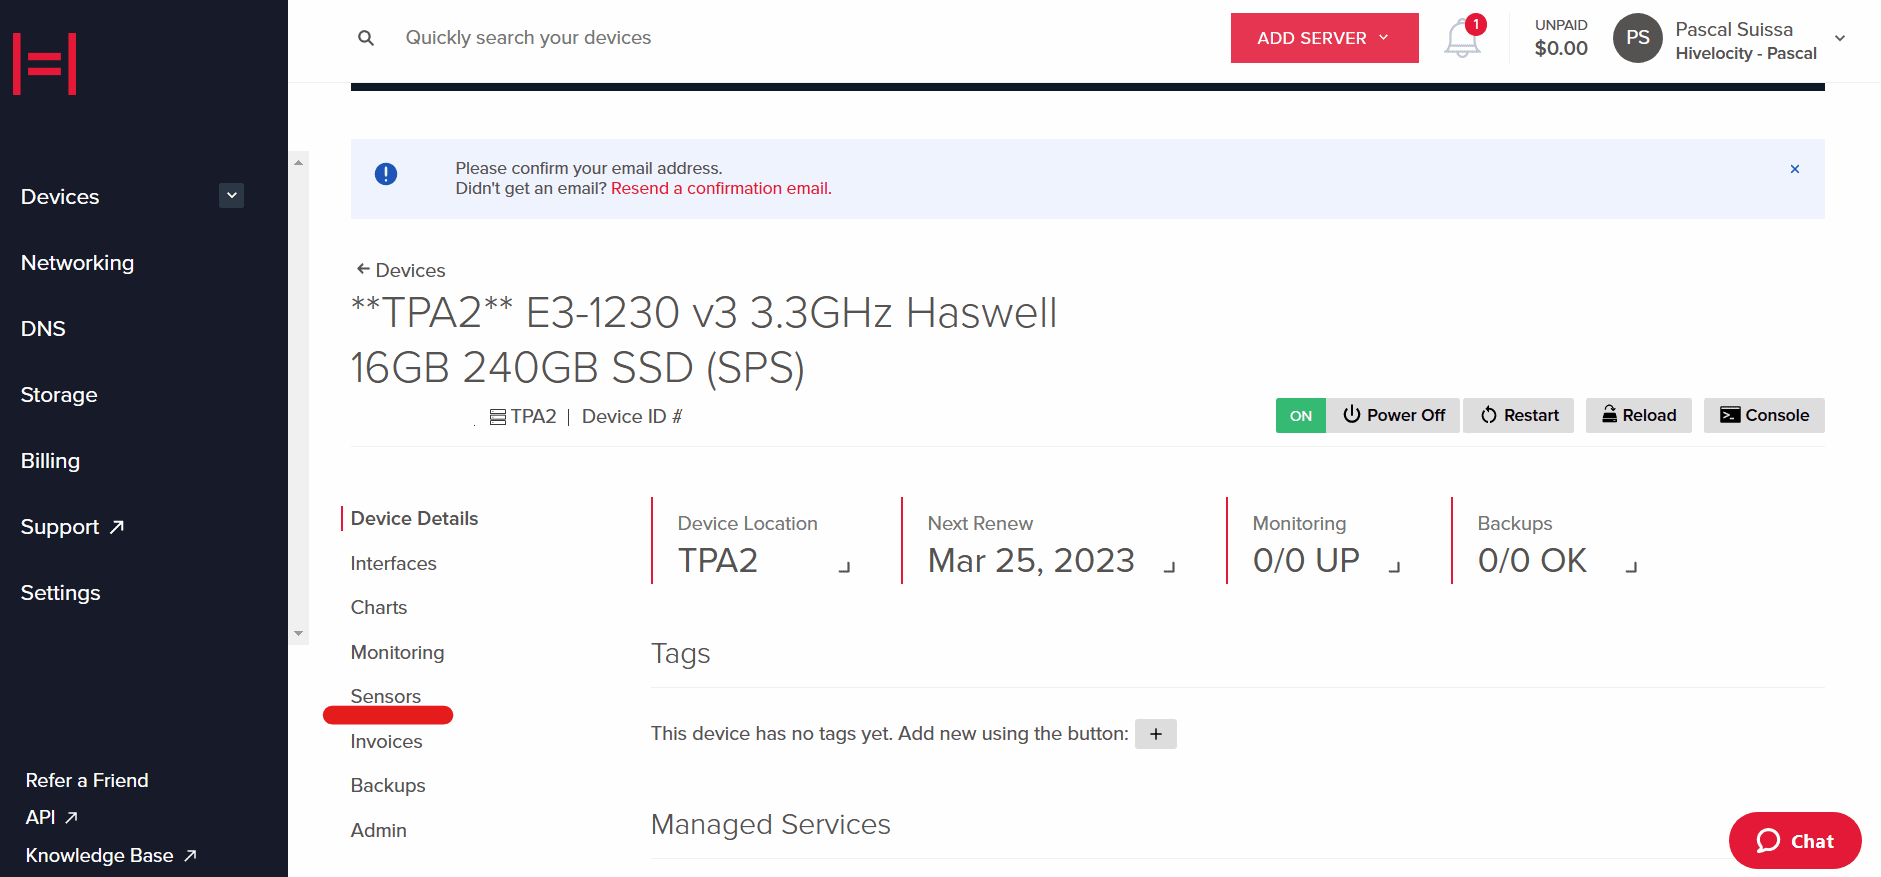1881x877 pixels.
Task: Click the Reload button
Action: point(1638,416)
